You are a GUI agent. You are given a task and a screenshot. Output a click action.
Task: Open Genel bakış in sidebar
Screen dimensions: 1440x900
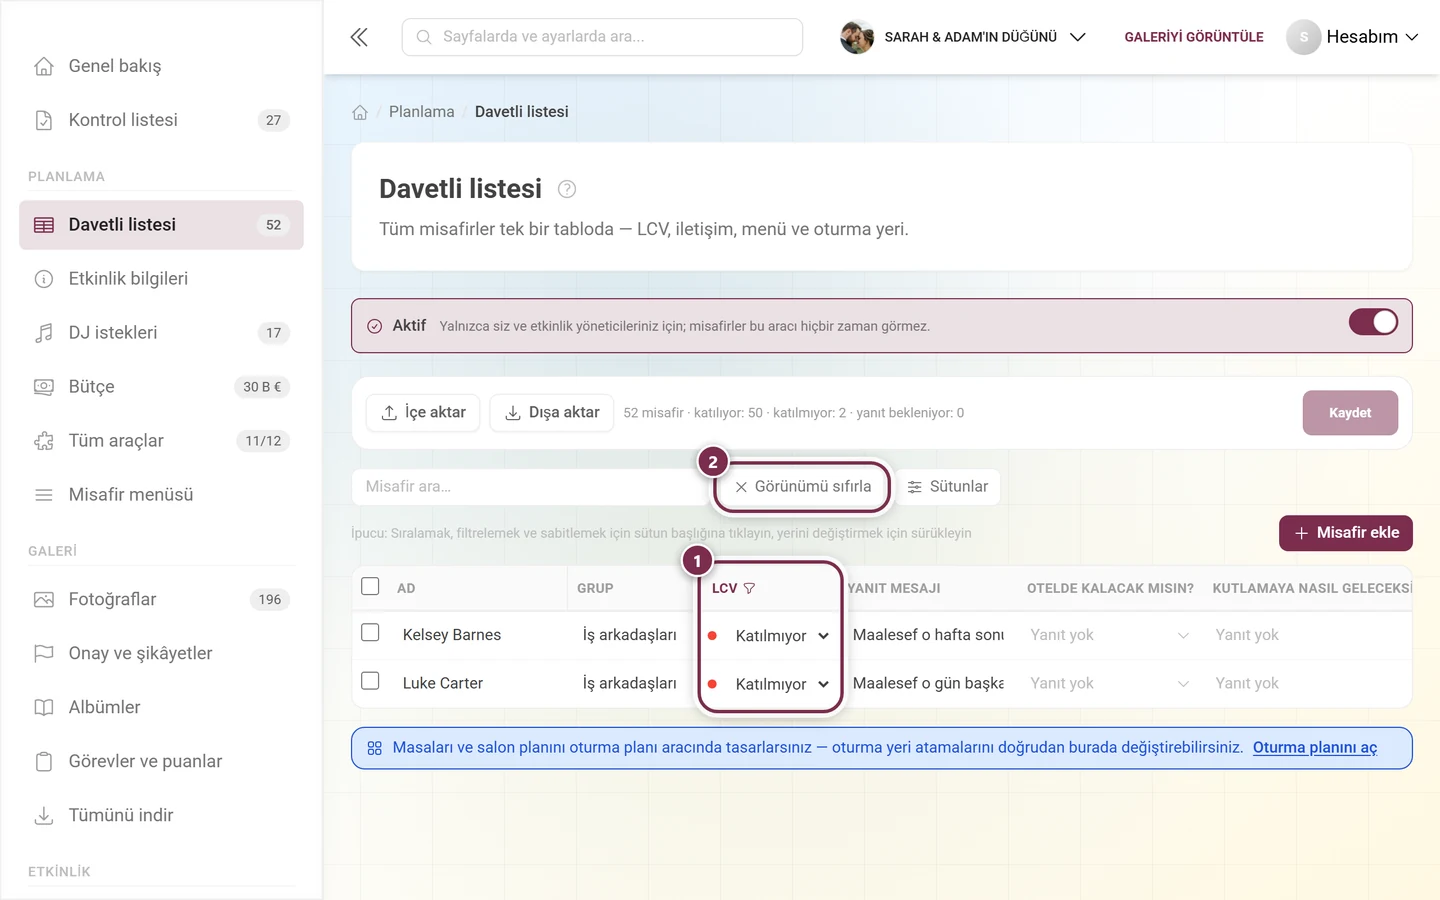coord(161,66)
